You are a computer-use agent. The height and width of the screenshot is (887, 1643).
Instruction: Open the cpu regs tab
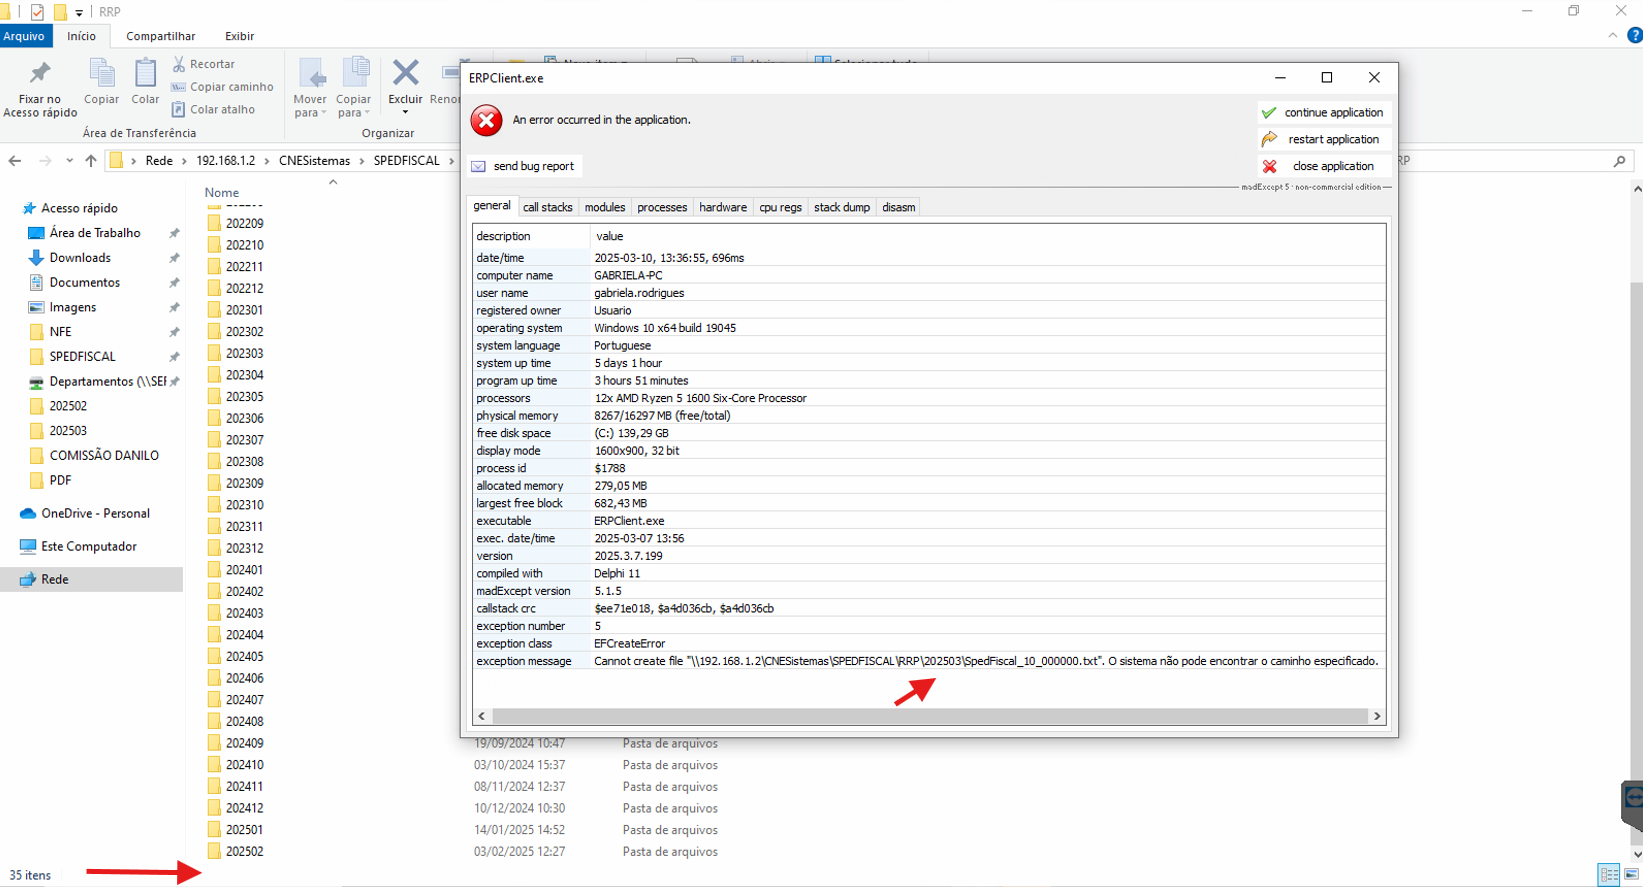[x=780, y=207]
